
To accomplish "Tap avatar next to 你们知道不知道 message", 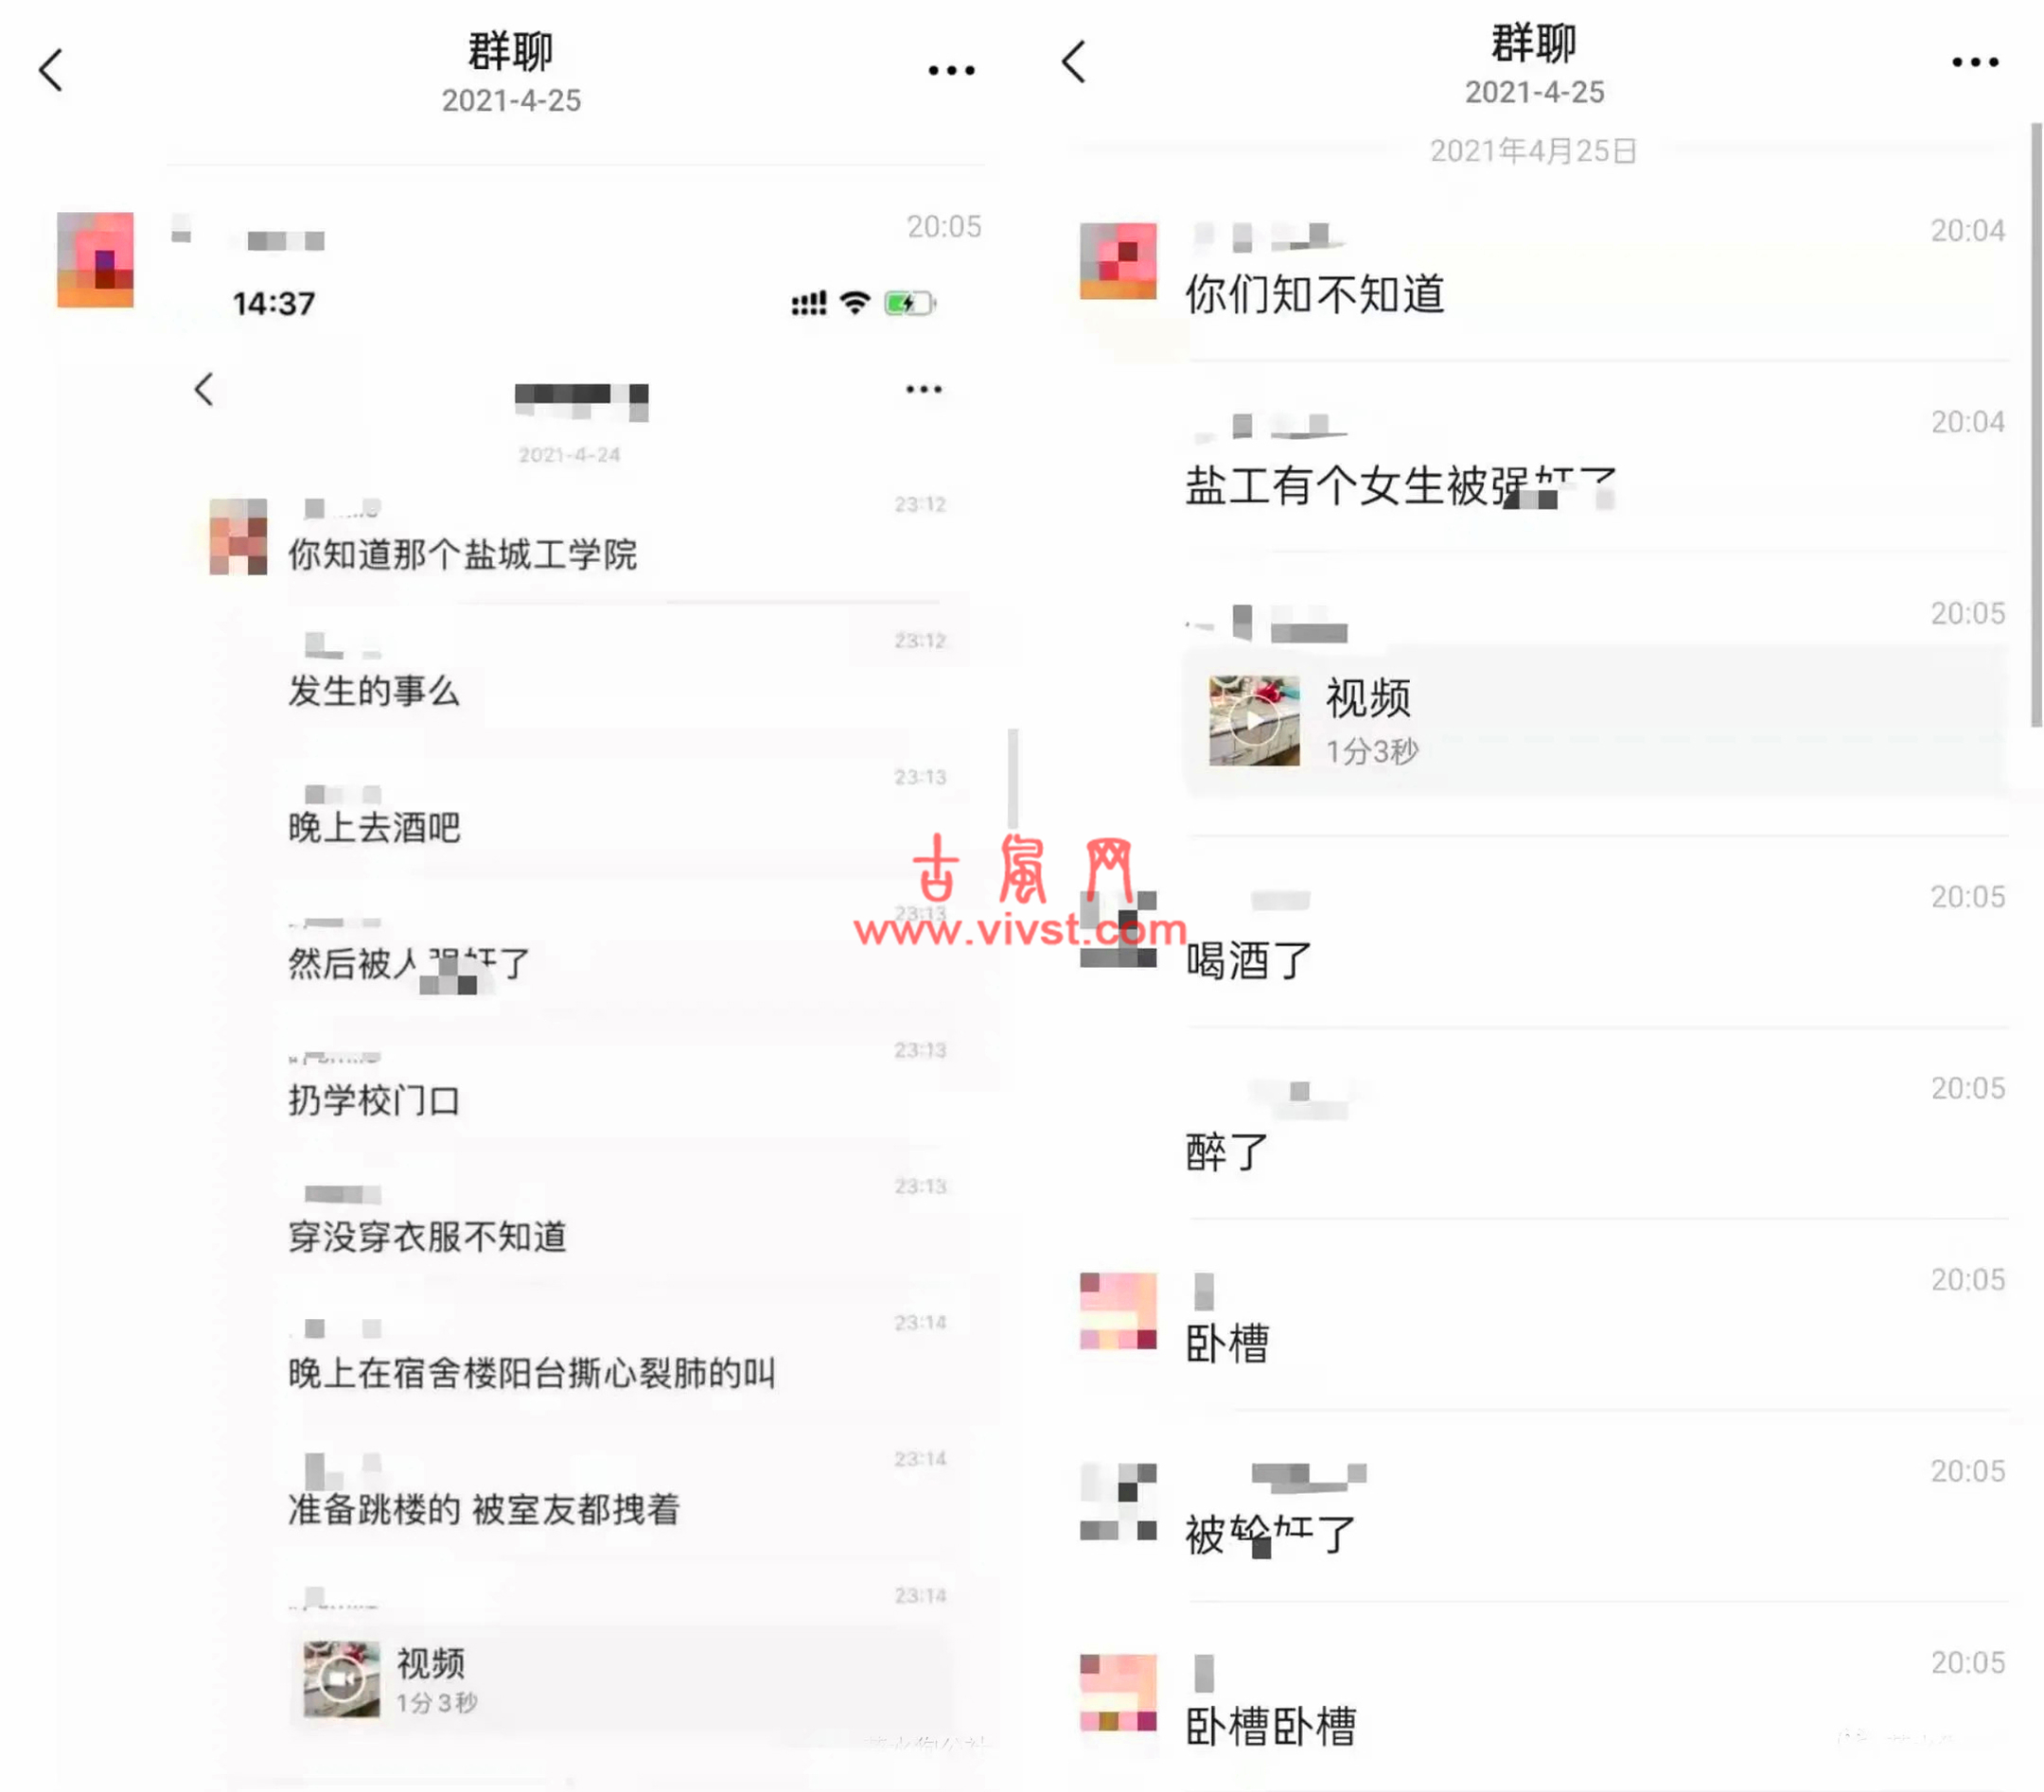I will (1118, 260).
